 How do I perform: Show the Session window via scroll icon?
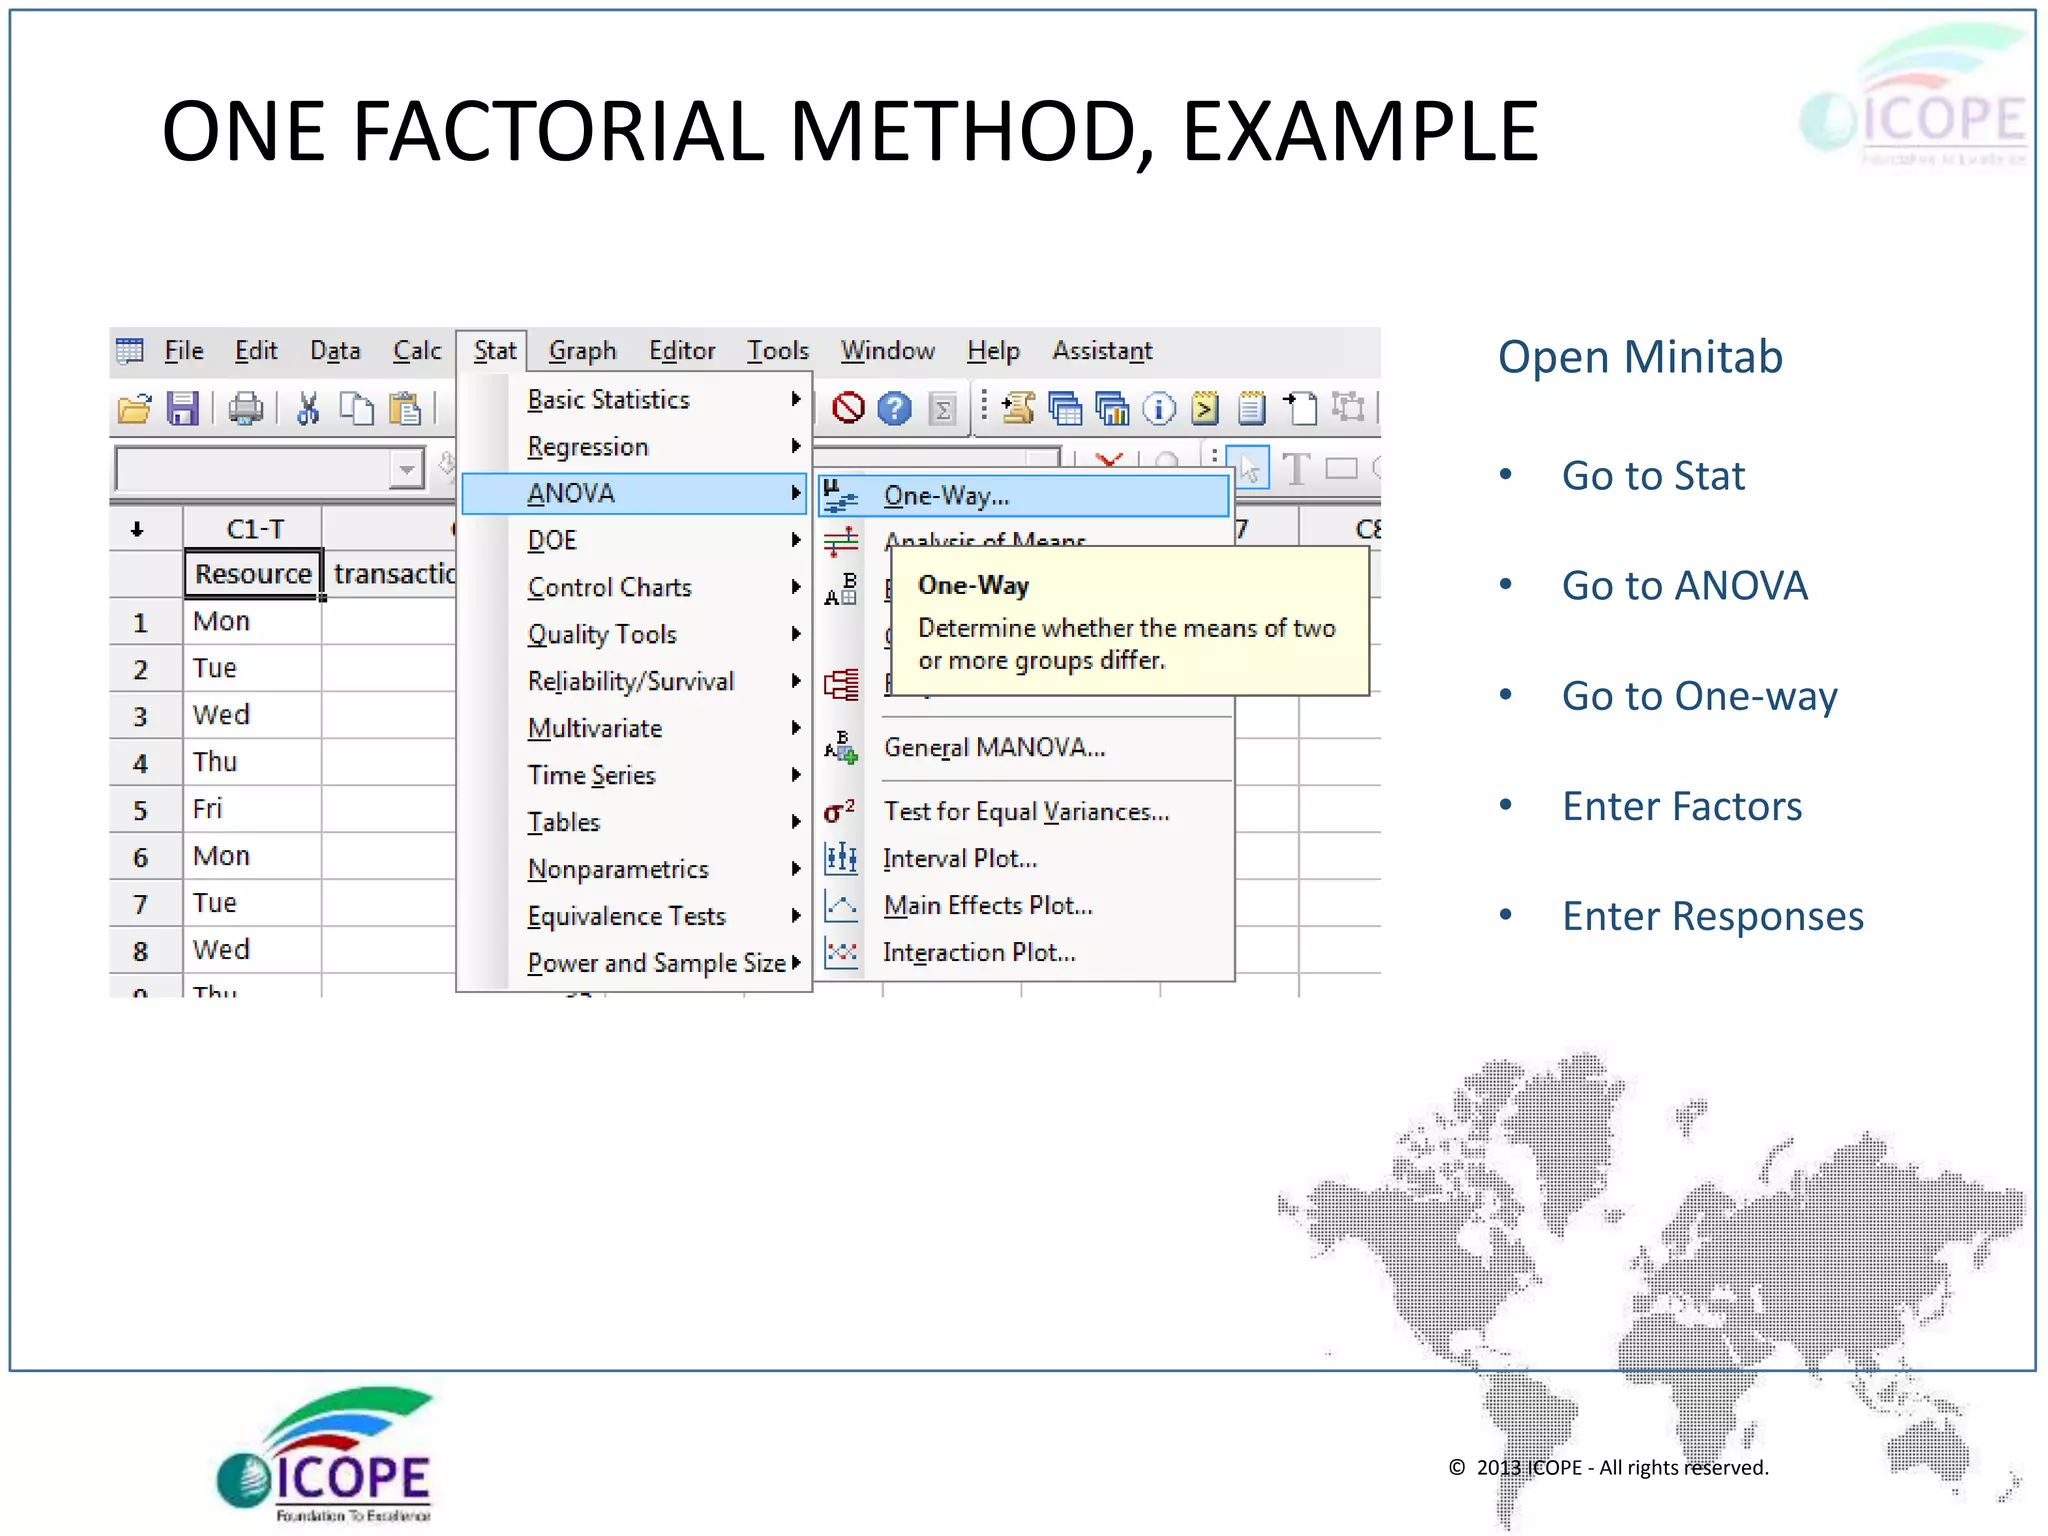tap(1019, 408)
